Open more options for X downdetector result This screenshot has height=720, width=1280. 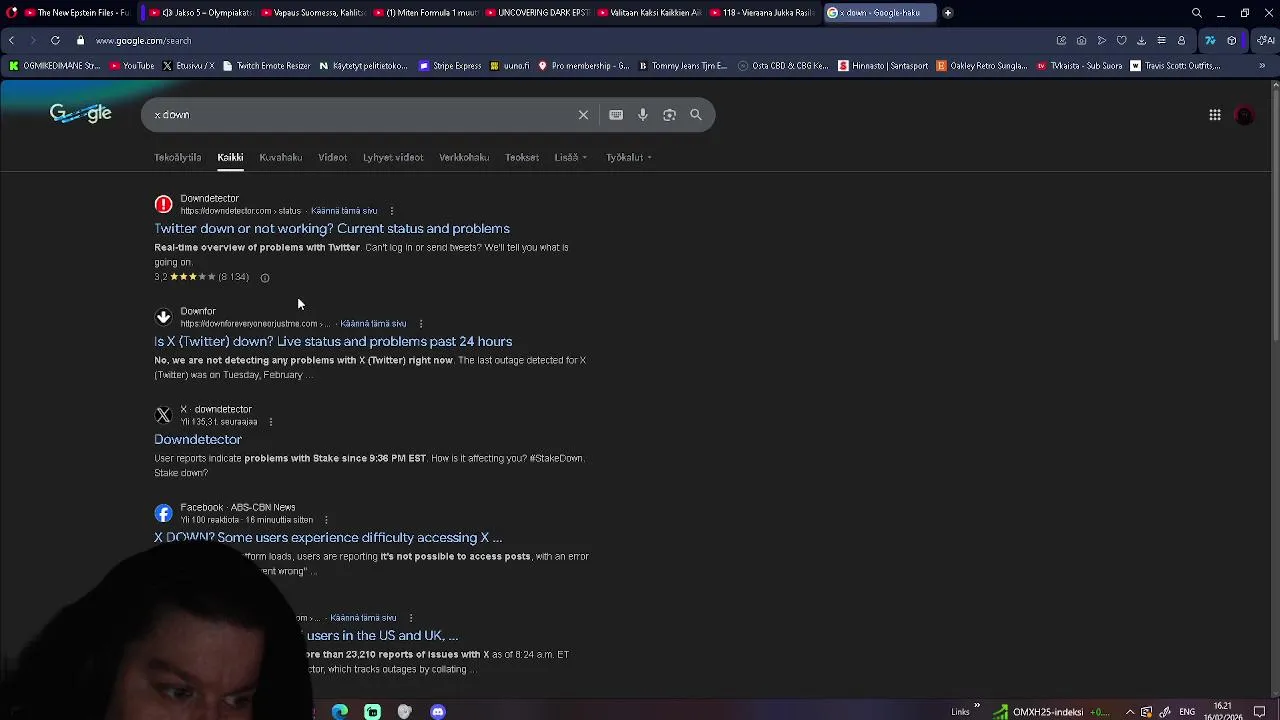(x=270, y=422)
